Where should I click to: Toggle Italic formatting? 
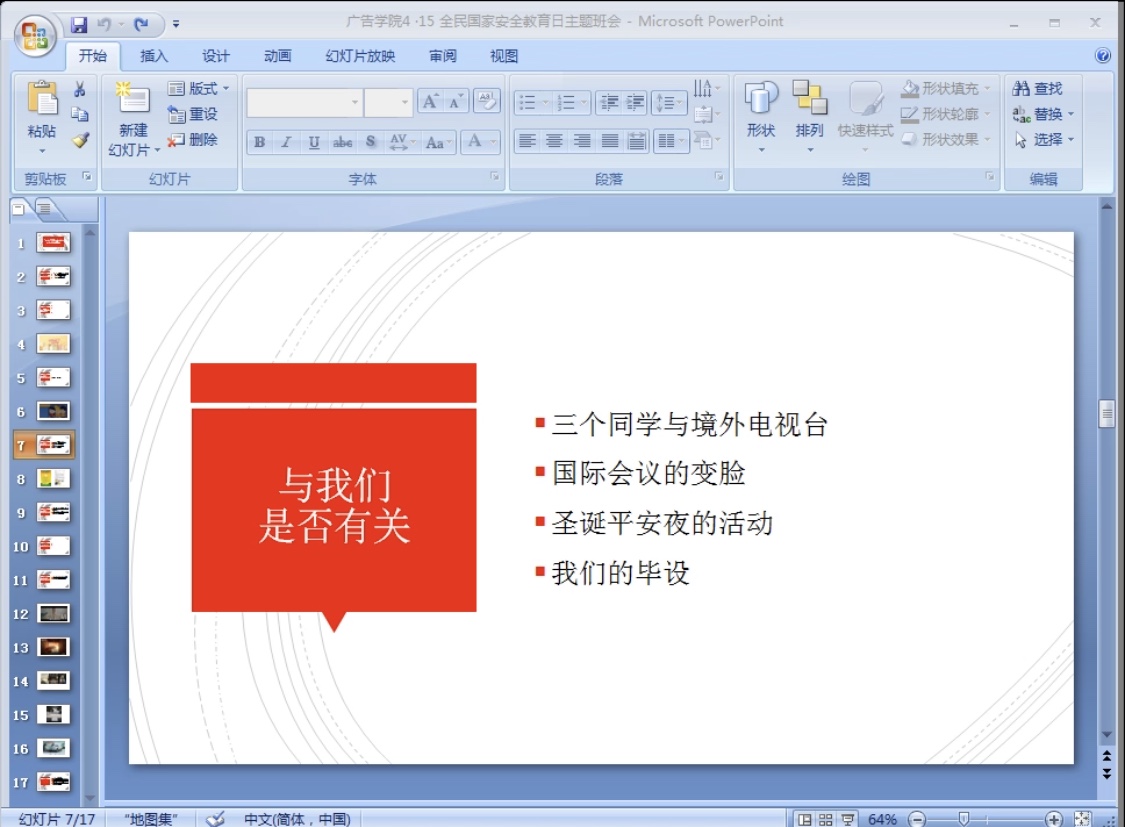pyautogui.click(x=286, y=142)
